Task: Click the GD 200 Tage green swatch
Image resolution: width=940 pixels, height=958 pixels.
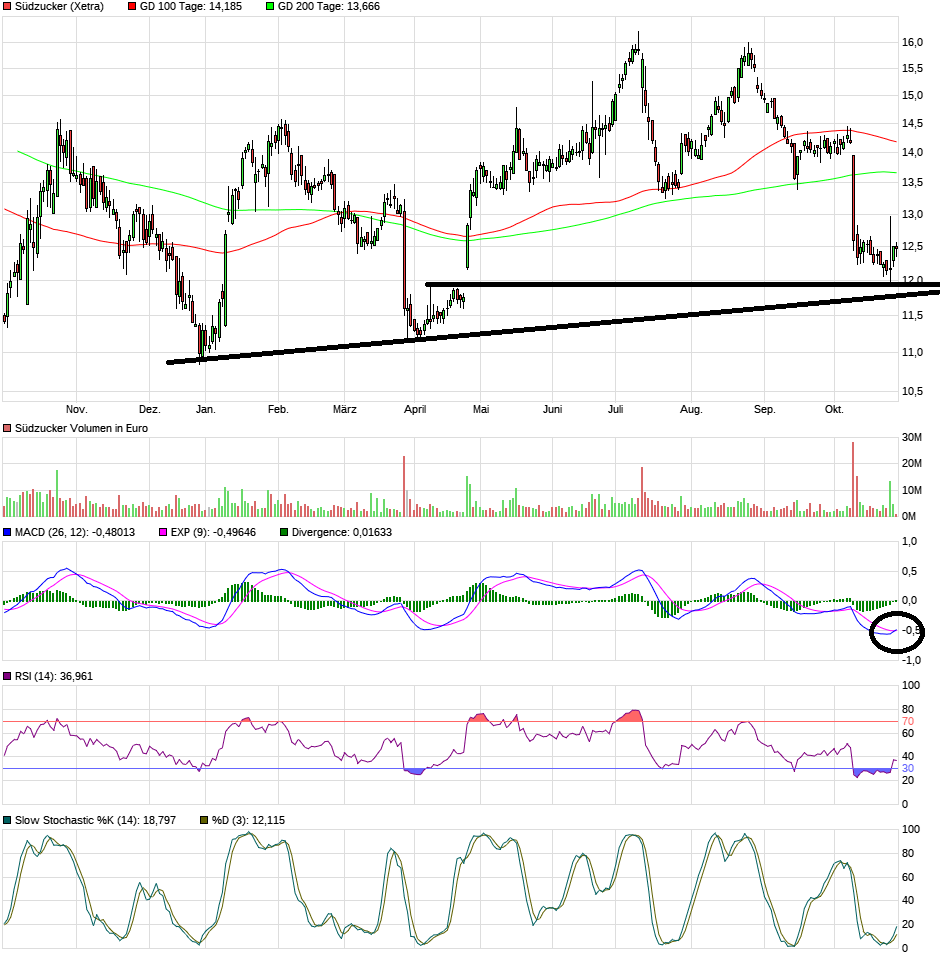Action: pos(270,7)
